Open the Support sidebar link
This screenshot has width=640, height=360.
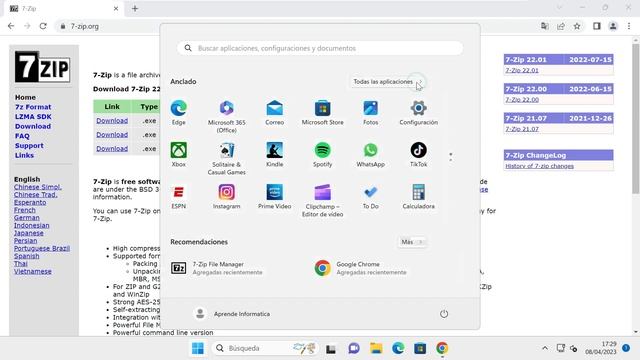[x=29, y=146]
